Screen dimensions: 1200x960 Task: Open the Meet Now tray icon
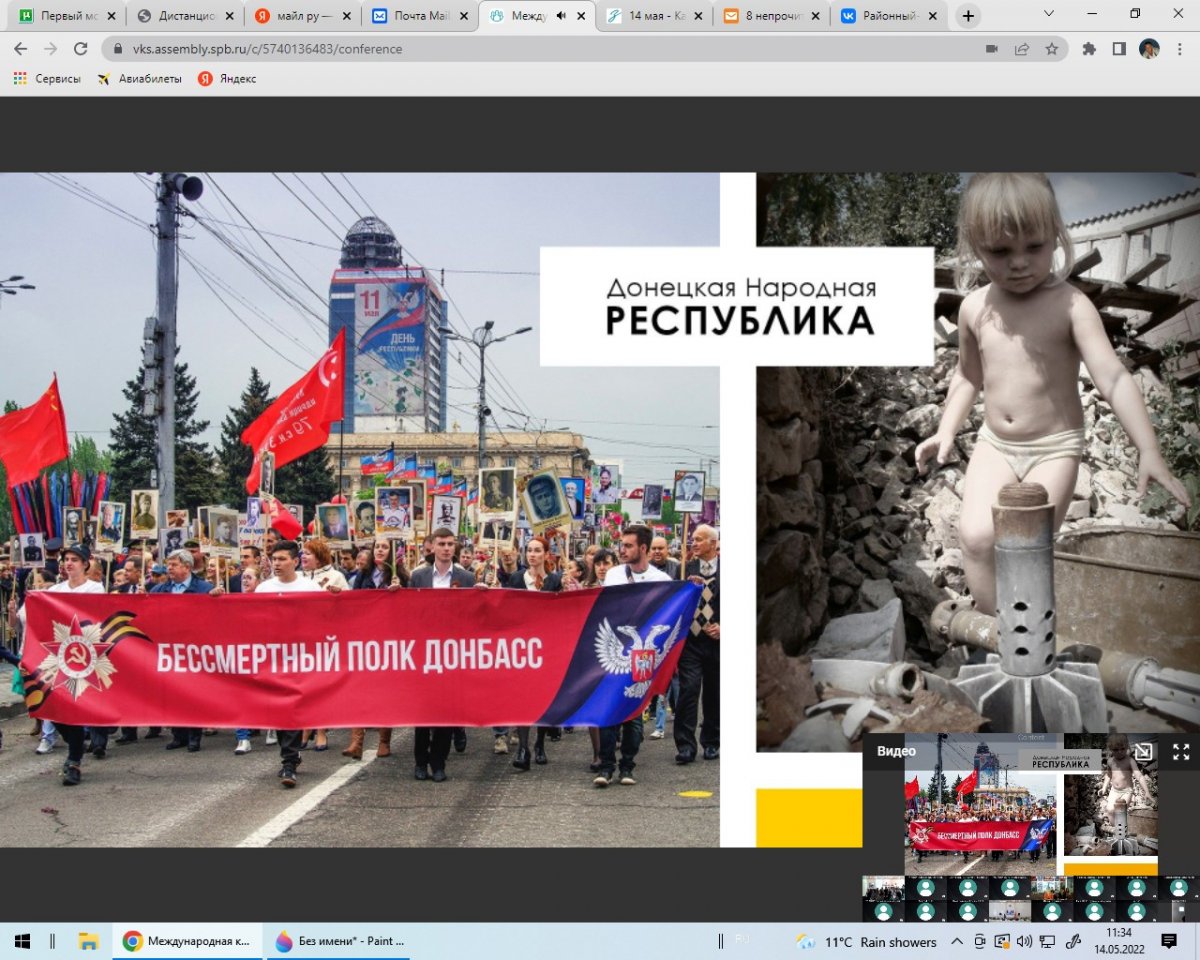click(x=979, y=941)
